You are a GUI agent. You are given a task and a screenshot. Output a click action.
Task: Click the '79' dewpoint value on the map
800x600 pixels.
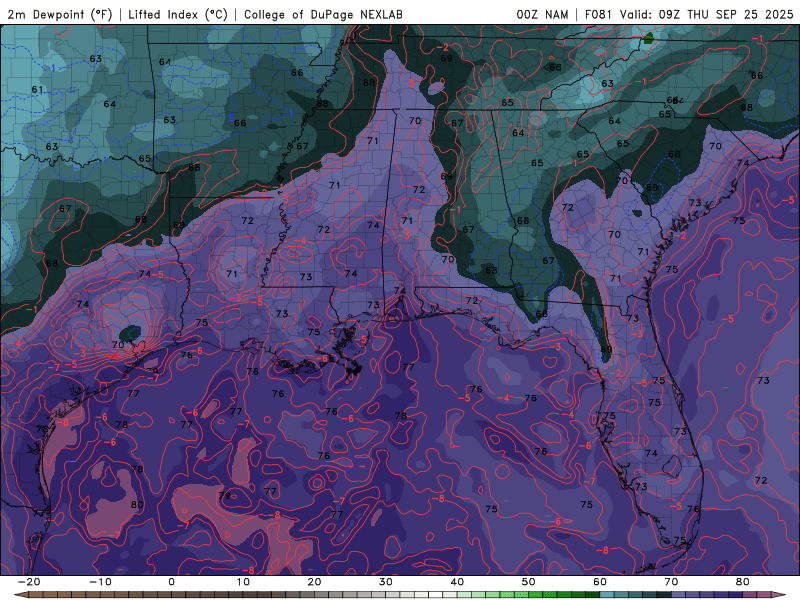[224, 495]
